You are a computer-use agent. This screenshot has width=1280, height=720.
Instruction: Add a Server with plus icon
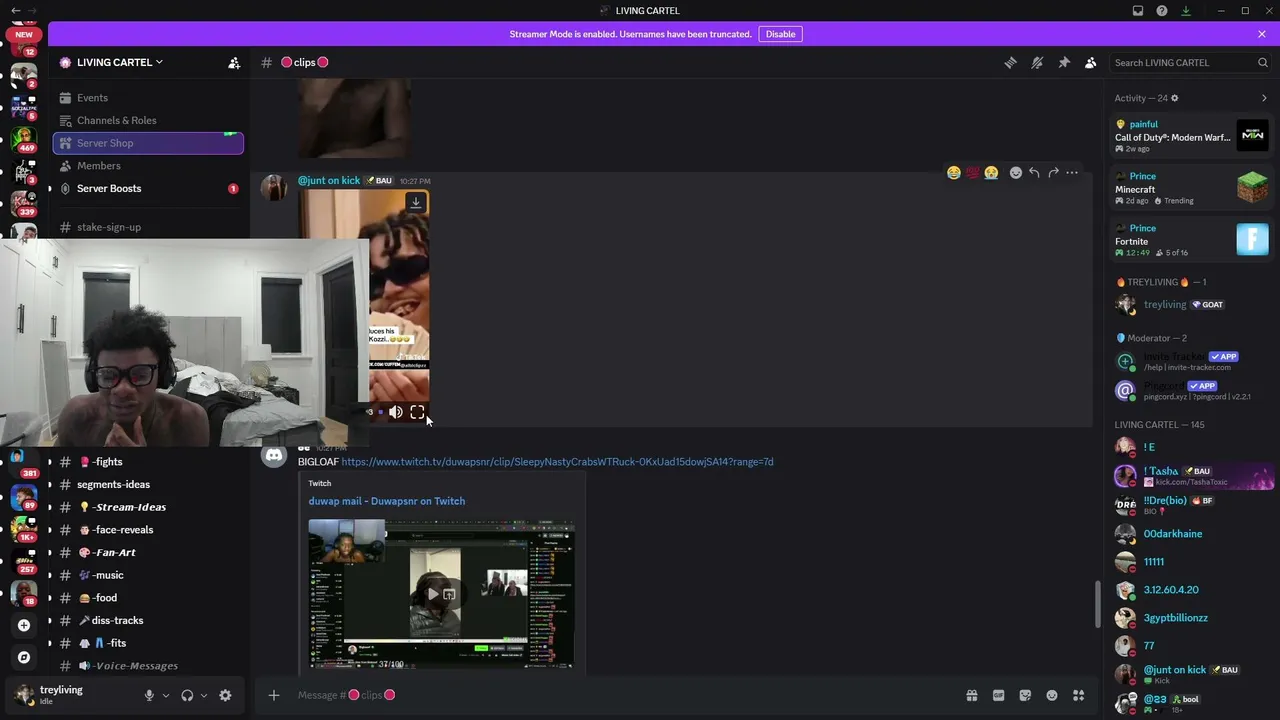[24, 625]
